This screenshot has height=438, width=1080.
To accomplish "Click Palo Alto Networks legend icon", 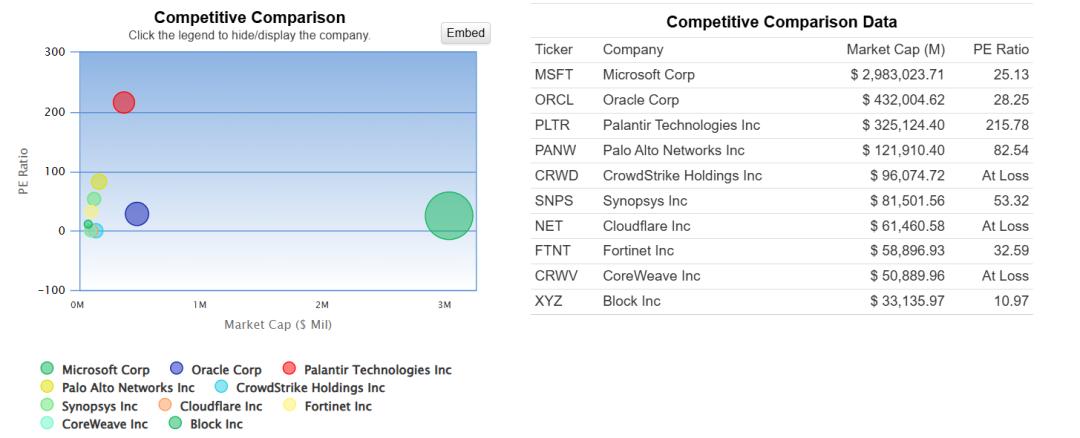I will point(47,388).
